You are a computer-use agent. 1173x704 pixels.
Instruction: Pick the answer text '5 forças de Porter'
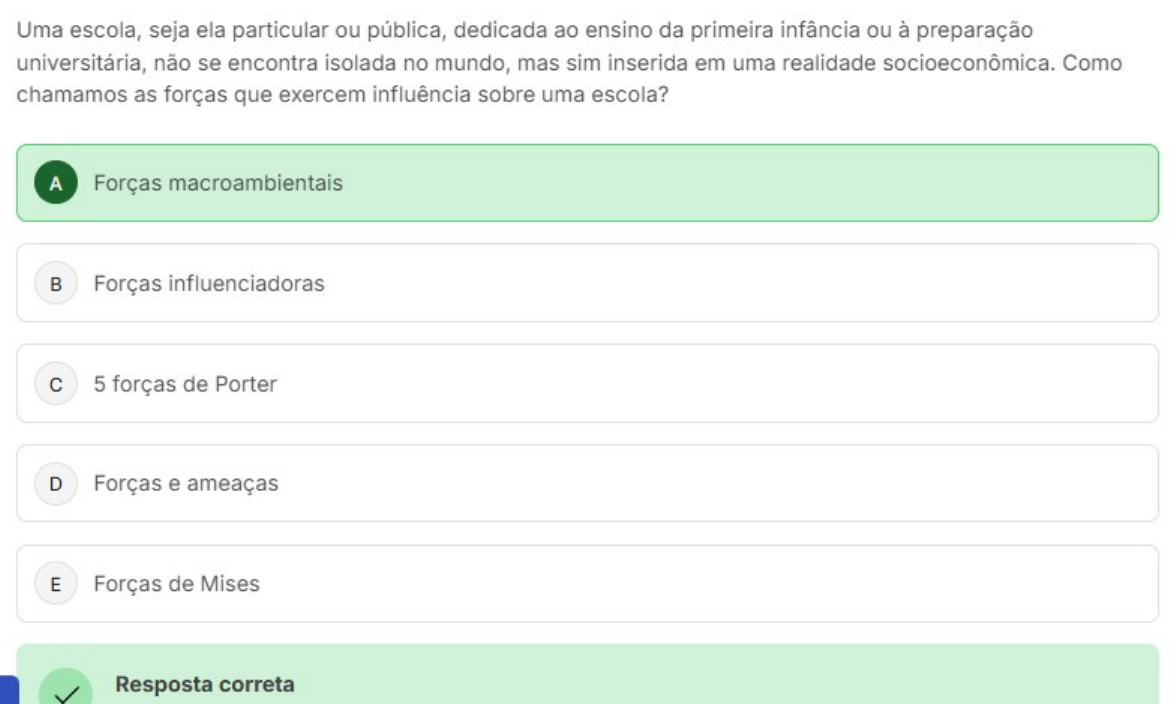tap(185, 384)
